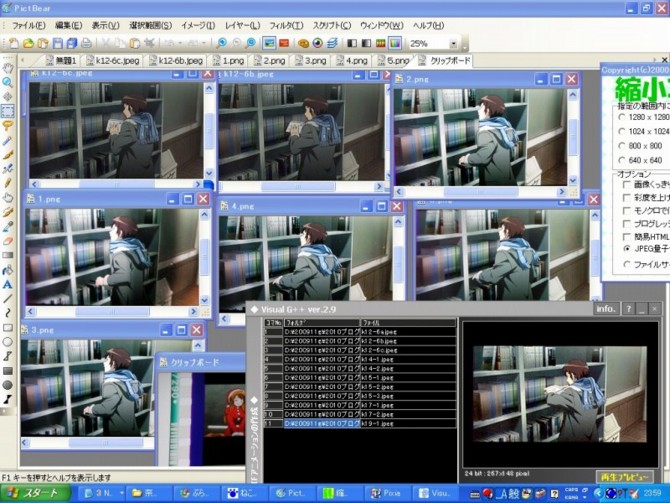Select the Zoom magnifier tool in toolbox
Screen dimensions: 670x503
pyautogui.click(x=8, y=82)
